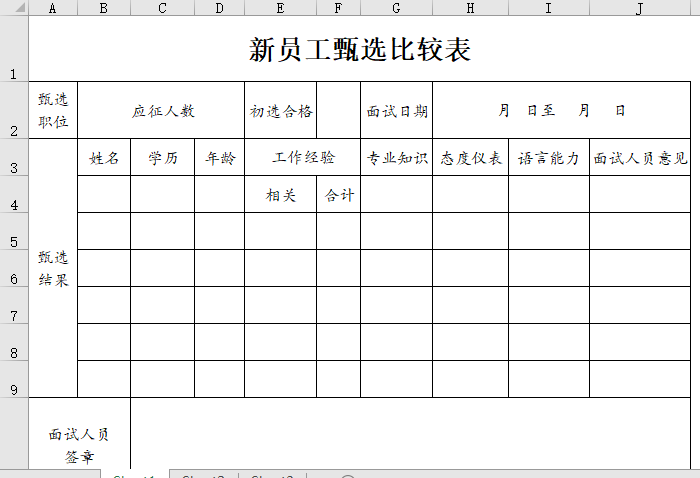Select column J header
The image size is (700, 478).
(x=639, y=8)
